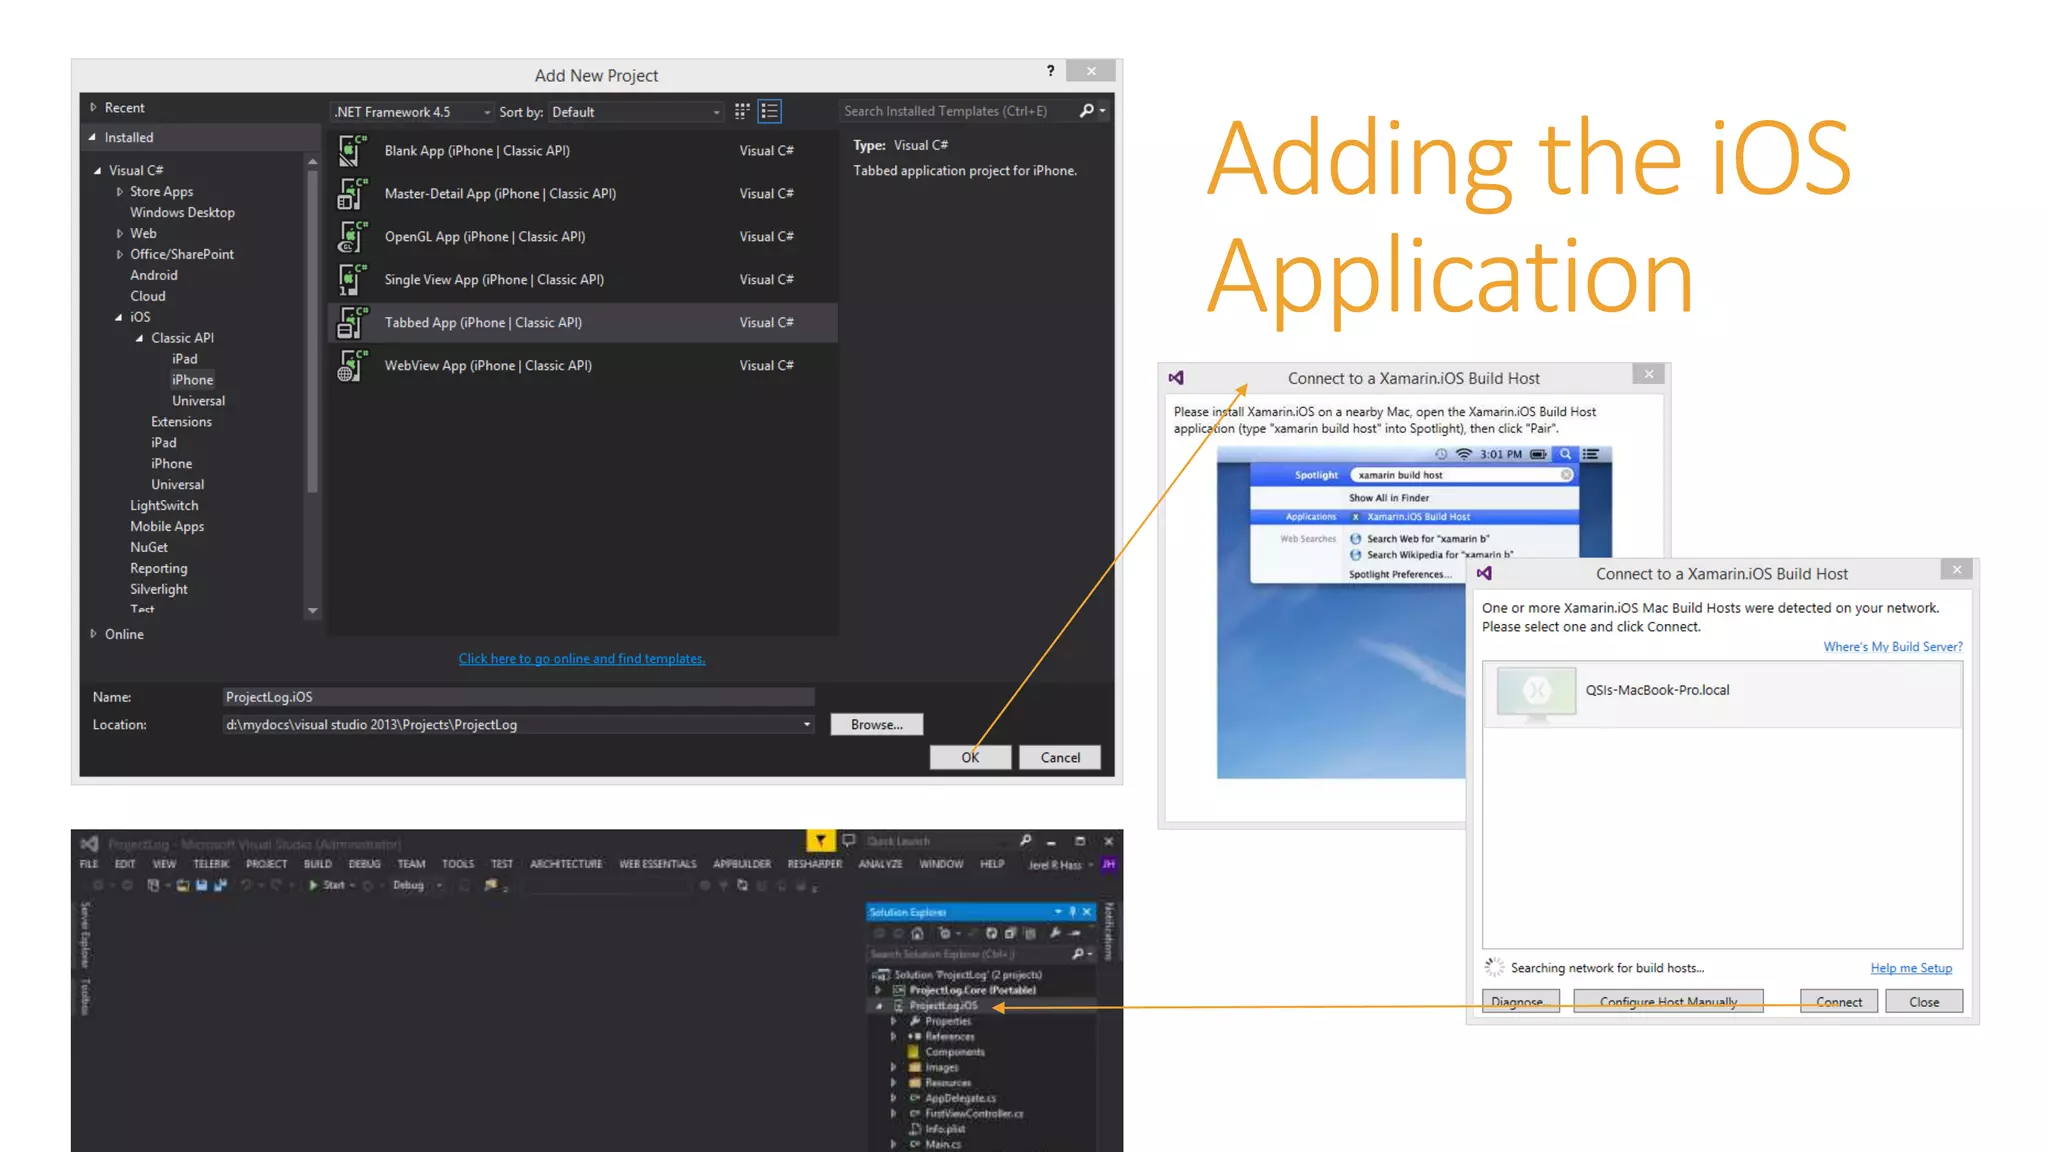Open the 'Where's My Build Server?' link

[1892, 647]
